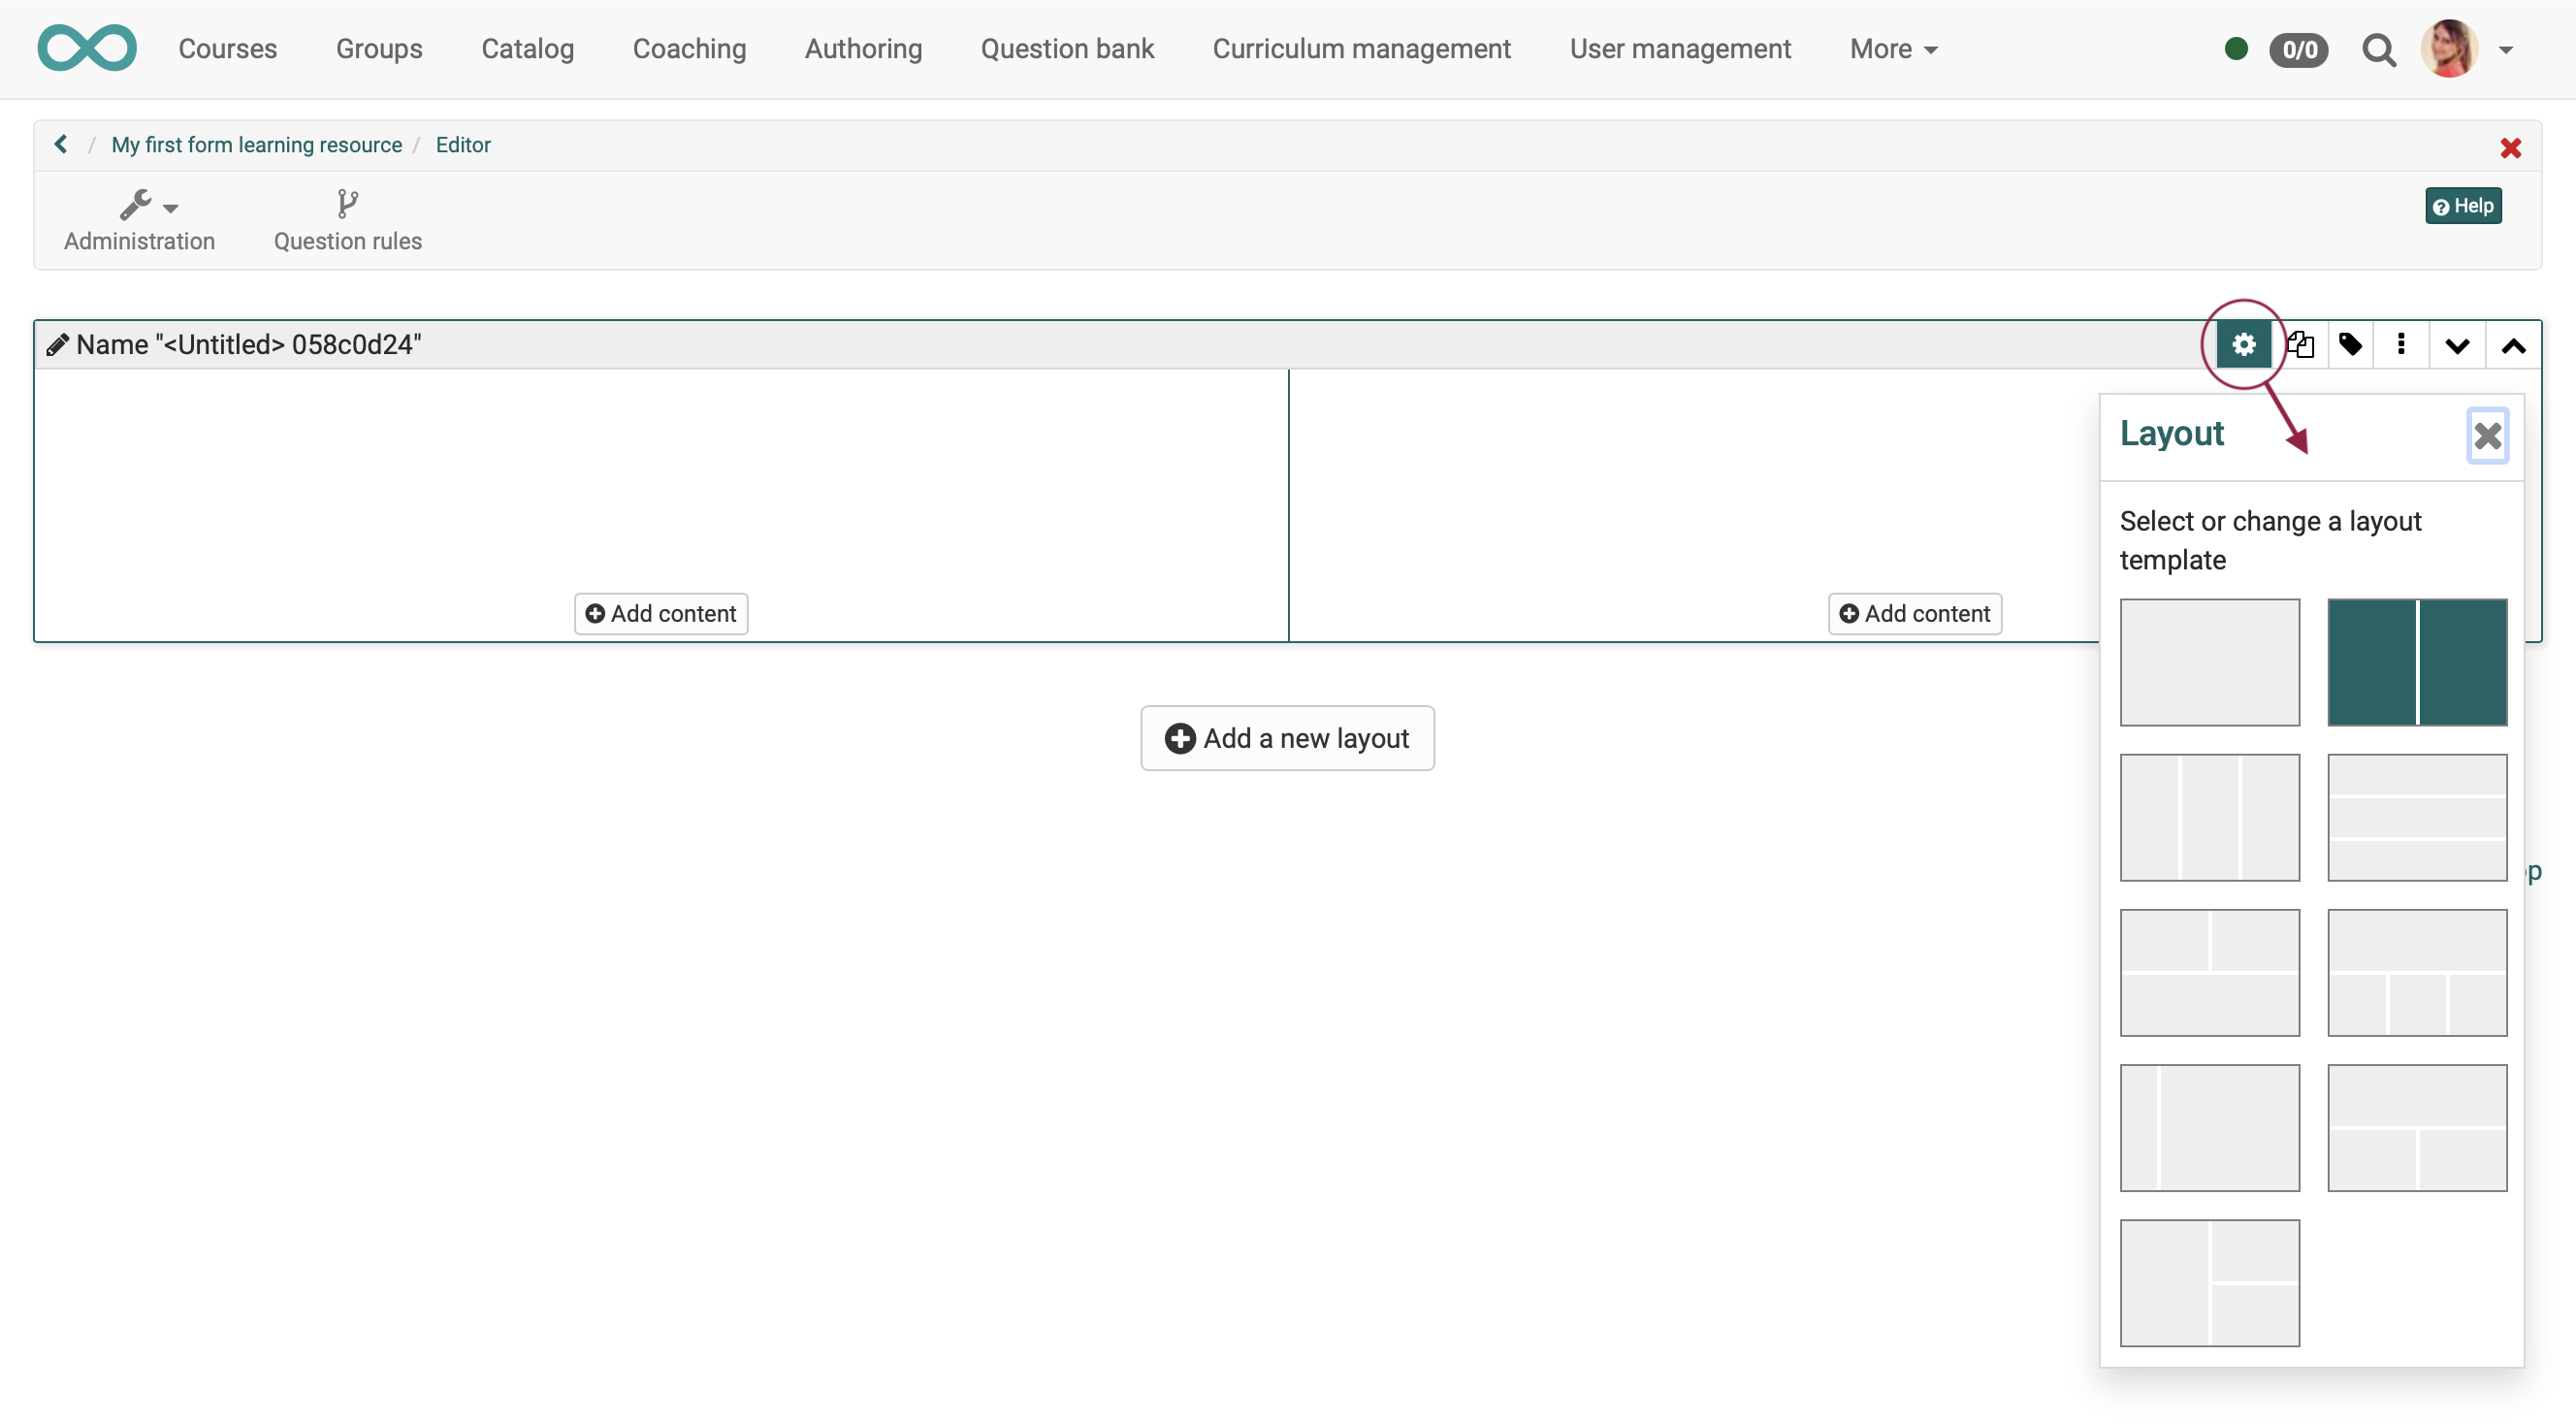The image size is (2576, 1422).
Task: Switch to the Question bank tab
Action: click(1067, 49)
